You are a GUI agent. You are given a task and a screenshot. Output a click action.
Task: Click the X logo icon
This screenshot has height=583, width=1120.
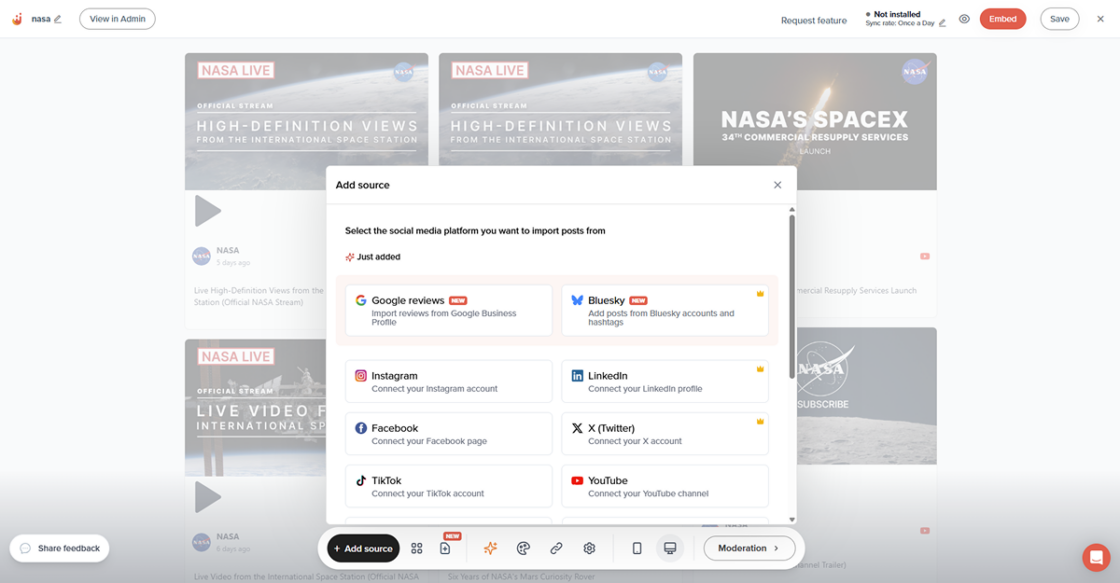577,428
